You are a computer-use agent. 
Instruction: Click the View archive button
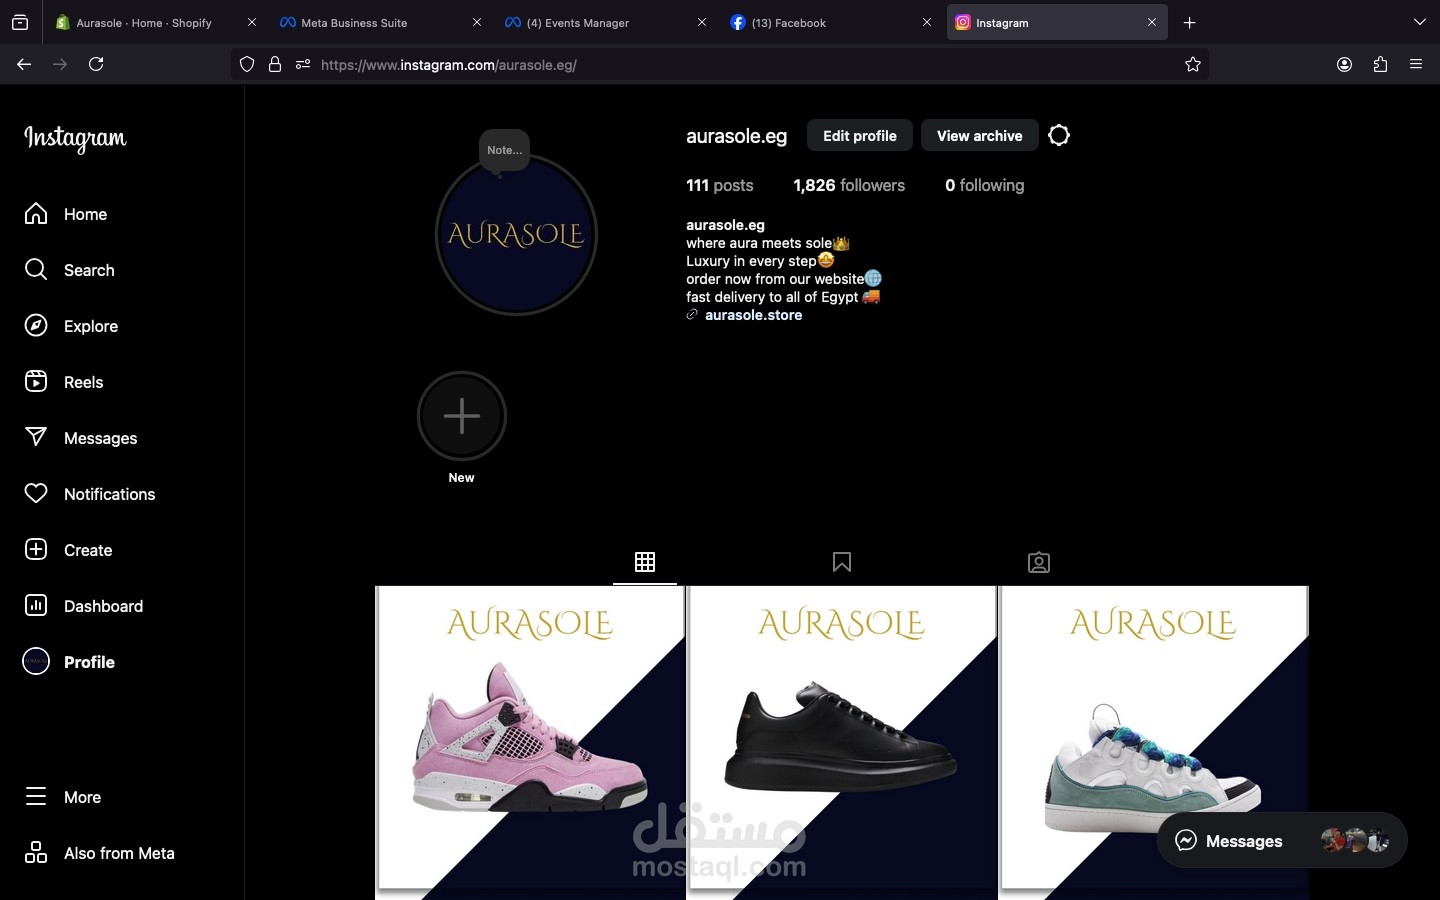pyautogui.click(x=980, y=136)
